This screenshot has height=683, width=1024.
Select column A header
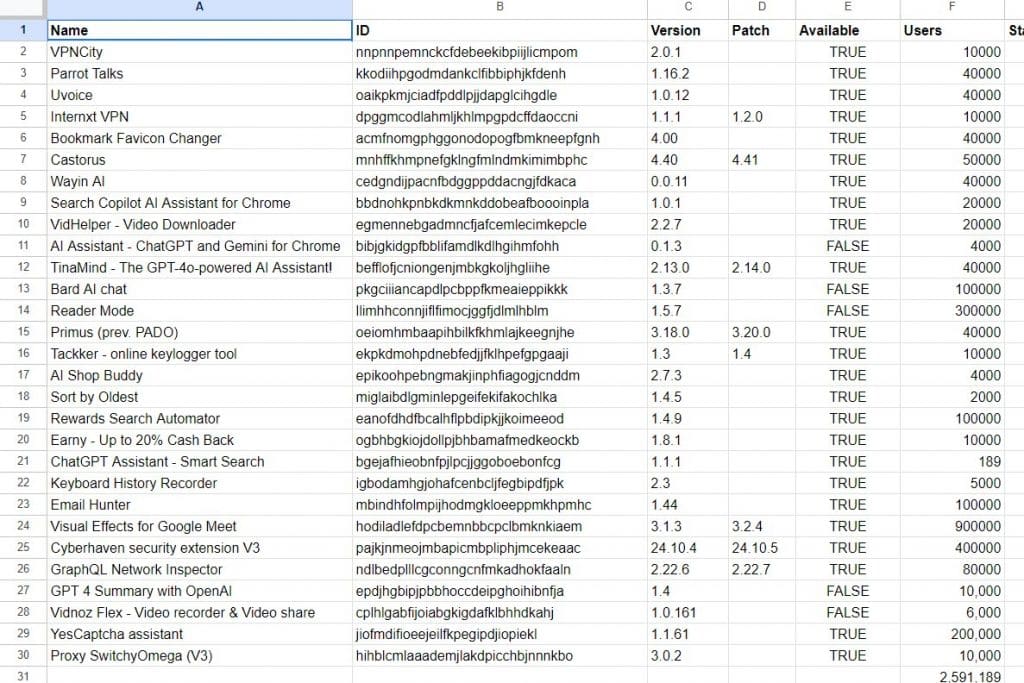199,7
